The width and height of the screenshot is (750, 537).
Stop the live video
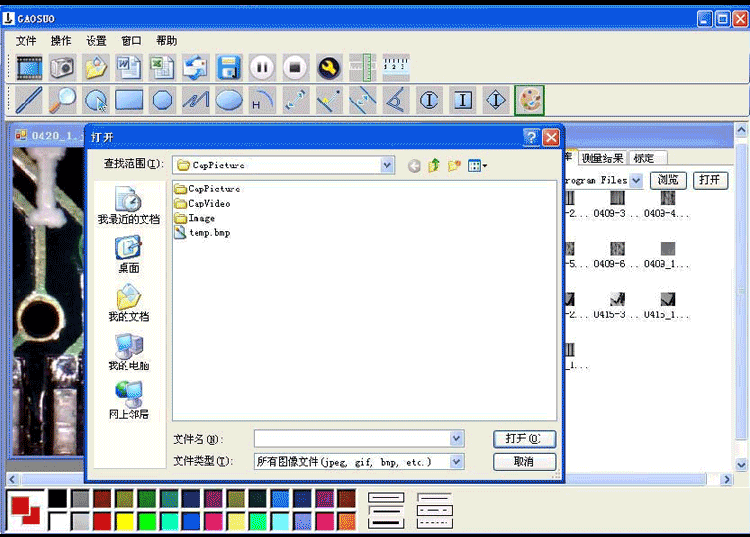(x=295, y=67)
